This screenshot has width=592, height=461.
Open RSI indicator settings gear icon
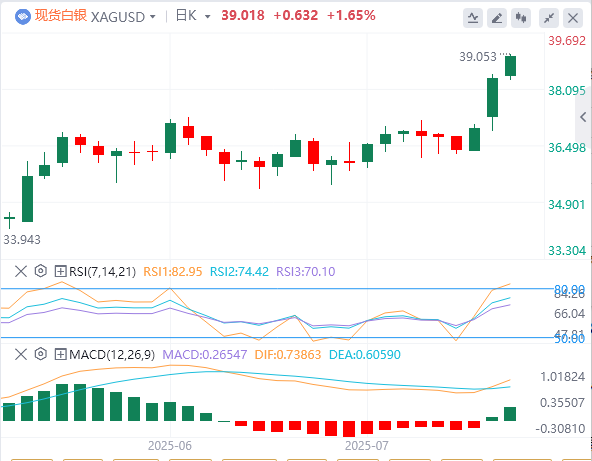40,271
